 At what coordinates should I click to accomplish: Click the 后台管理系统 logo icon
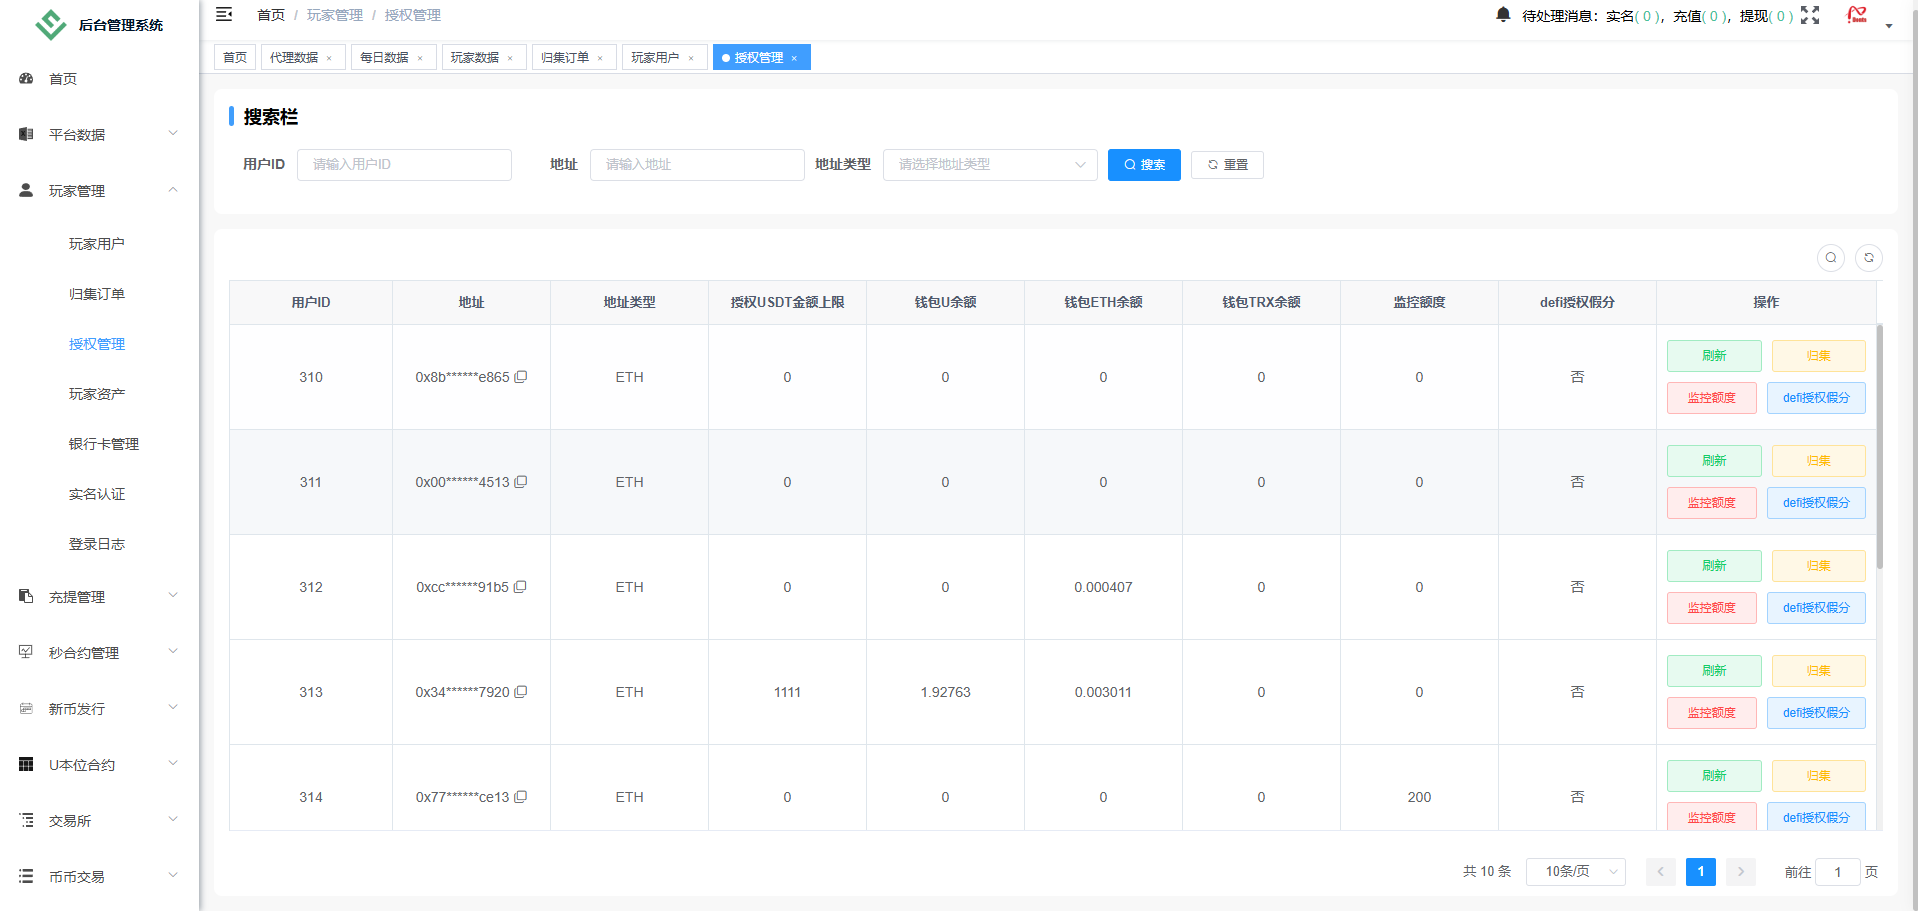50,24
